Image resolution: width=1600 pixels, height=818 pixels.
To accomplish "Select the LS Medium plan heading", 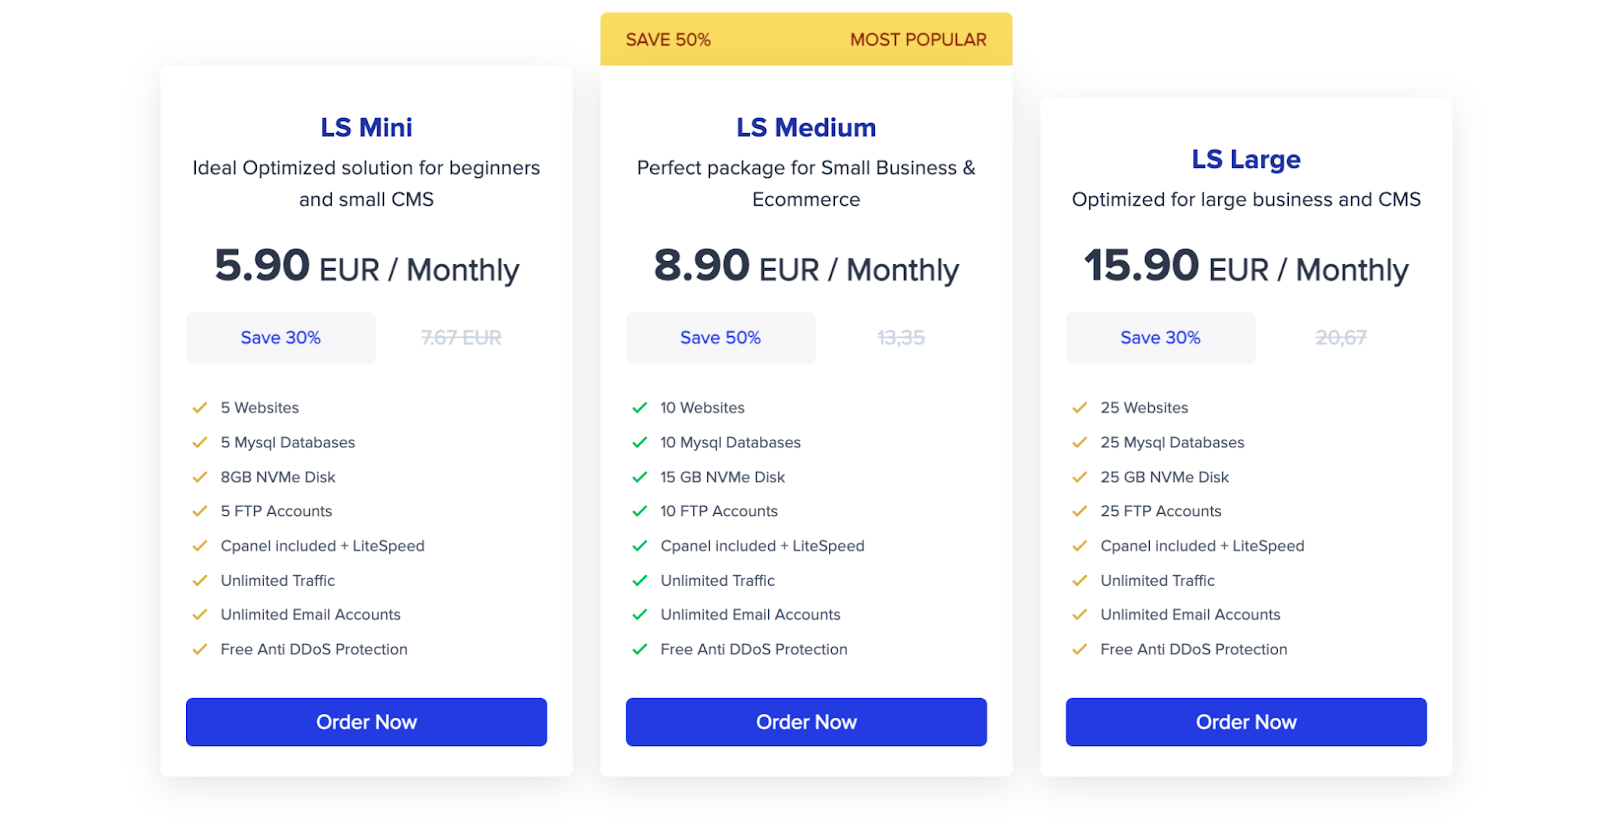I will point(806,128).
